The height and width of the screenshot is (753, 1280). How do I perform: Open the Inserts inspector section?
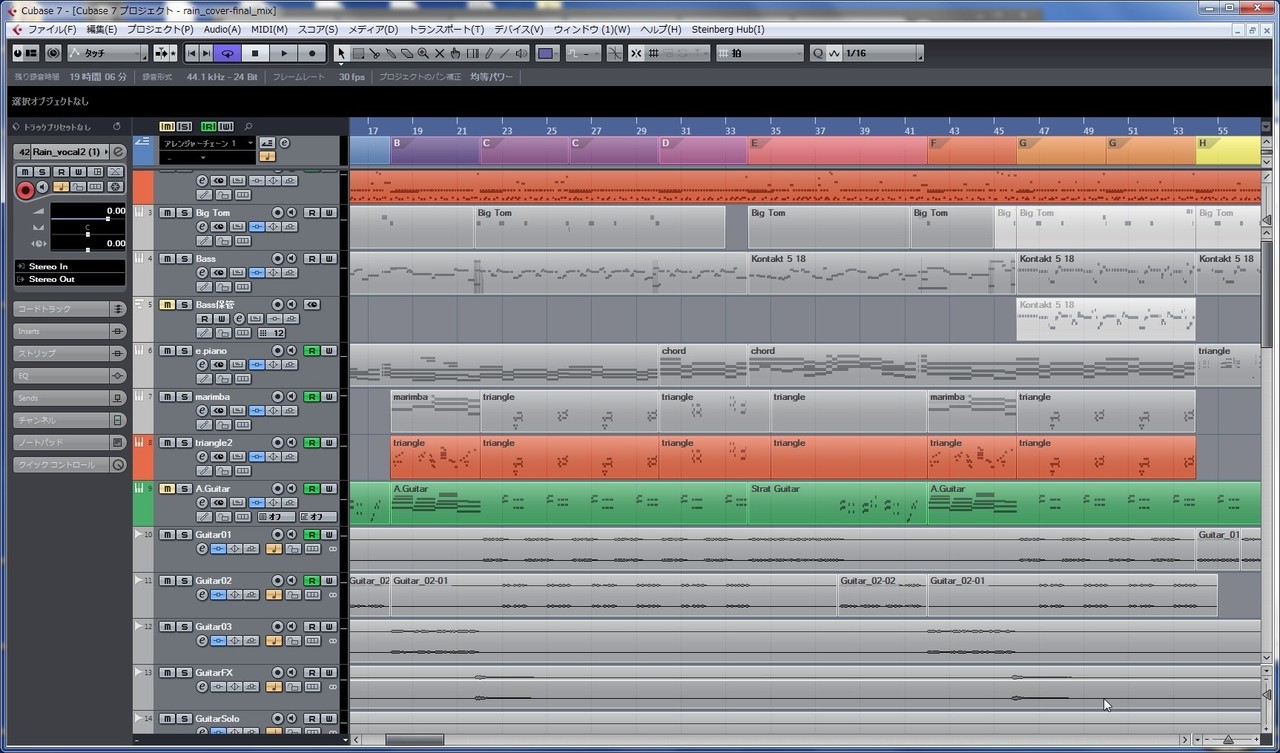pyautogui.click(x=69, y=331)
